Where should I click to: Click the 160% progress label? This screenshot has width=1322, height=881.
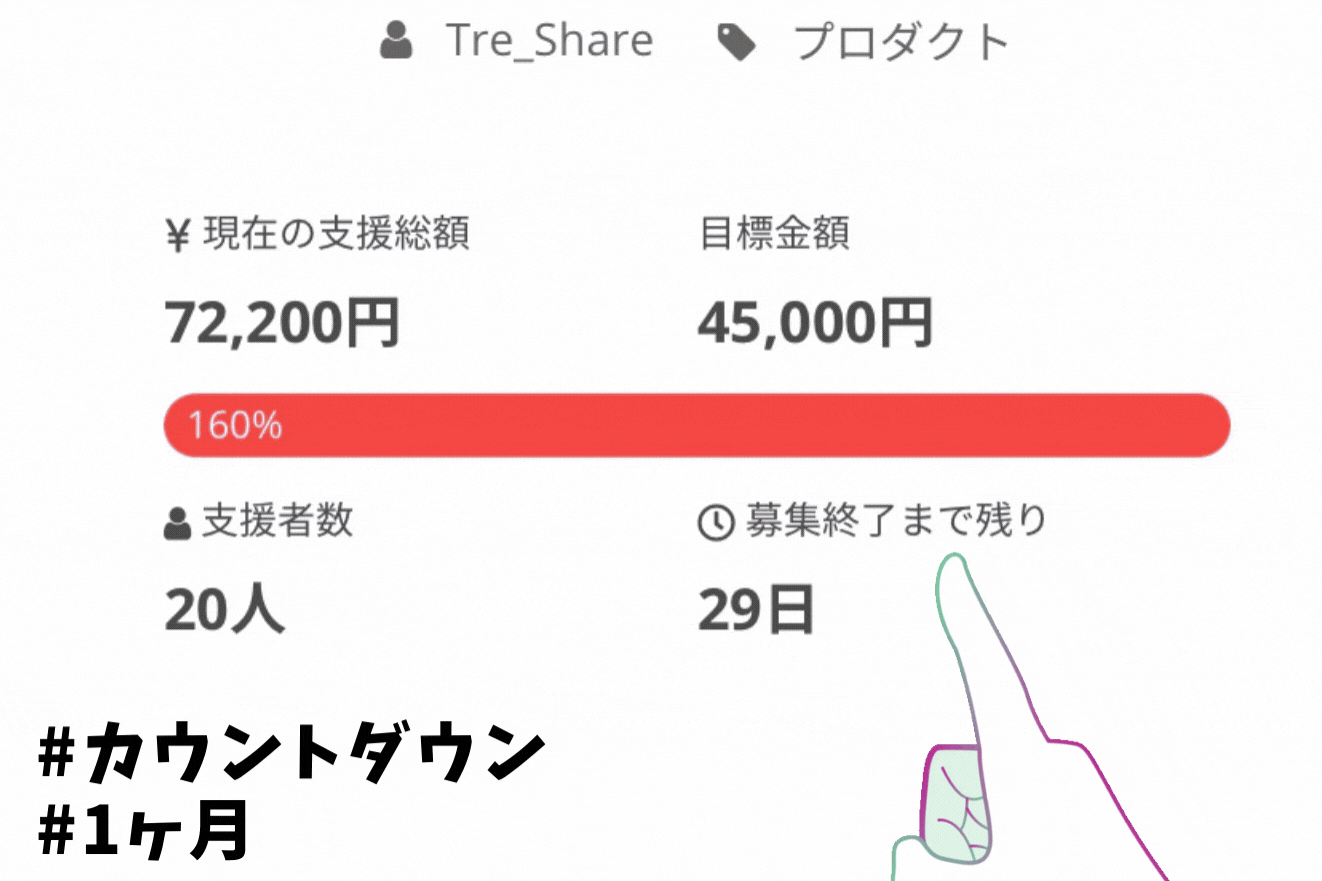[x=235, y=427]
